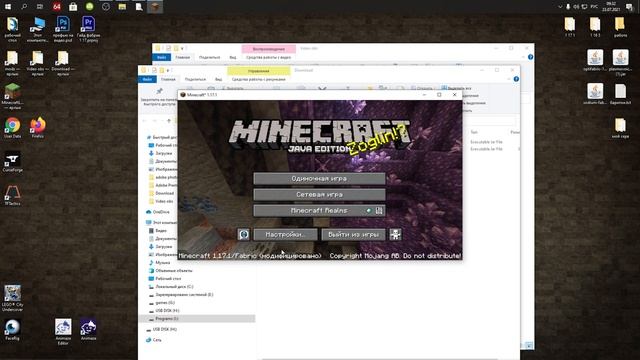The width and height of the screenshot is (640, 360).
Task: Switch to OBS Studio on the taskbar
Action: click(106, 7)
